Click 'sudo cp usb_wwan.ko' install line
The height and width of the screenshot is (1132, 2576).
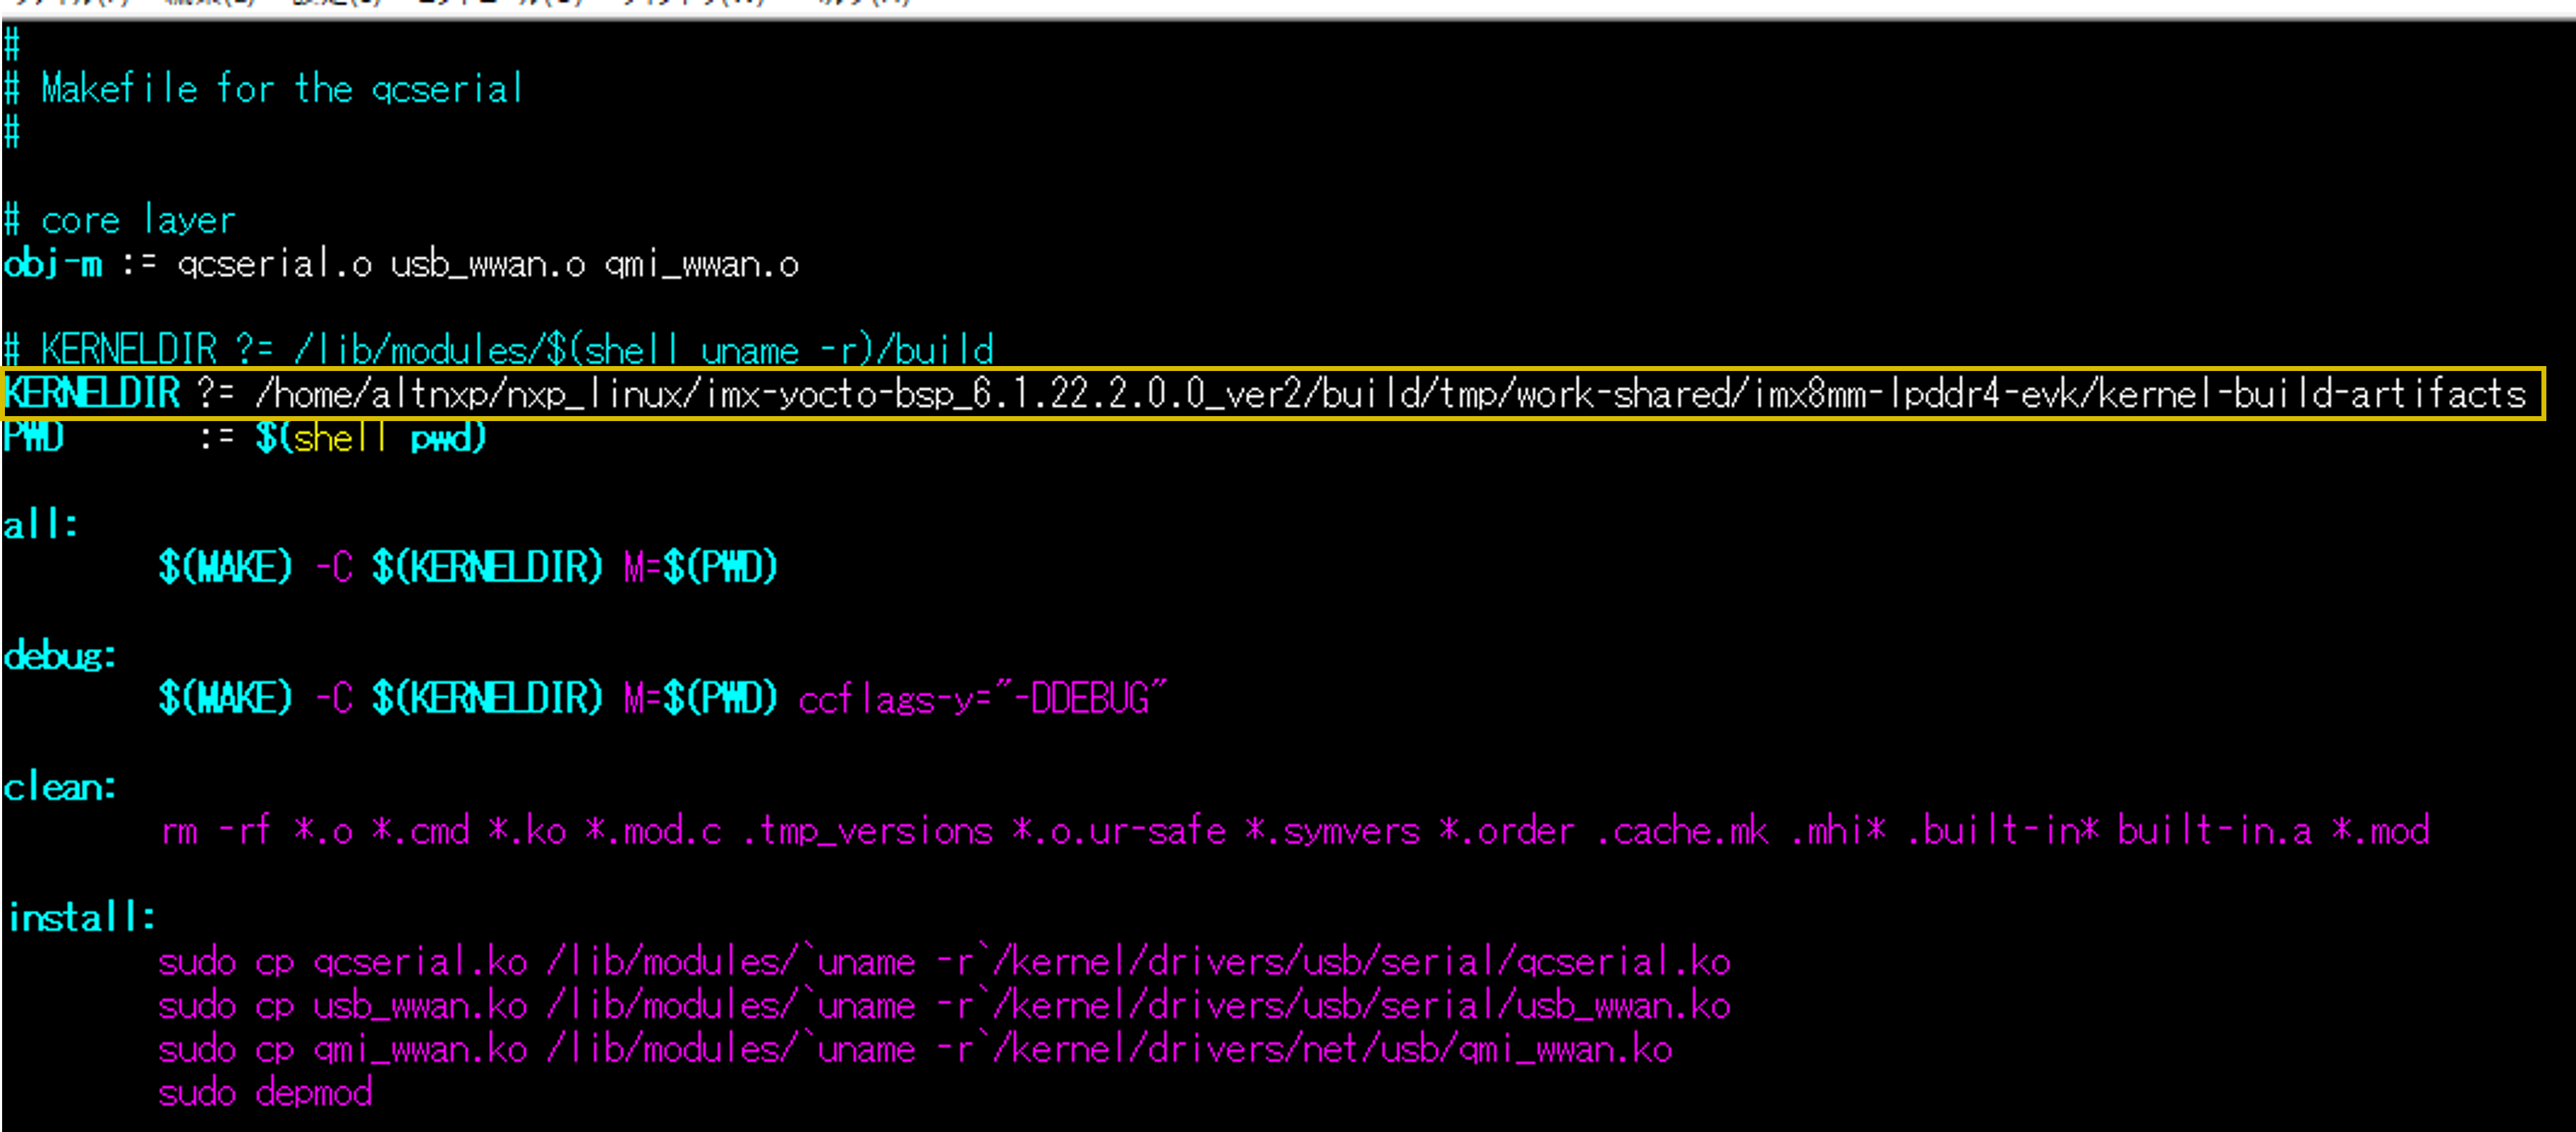pyautogui.click(x=342, y=1006)
